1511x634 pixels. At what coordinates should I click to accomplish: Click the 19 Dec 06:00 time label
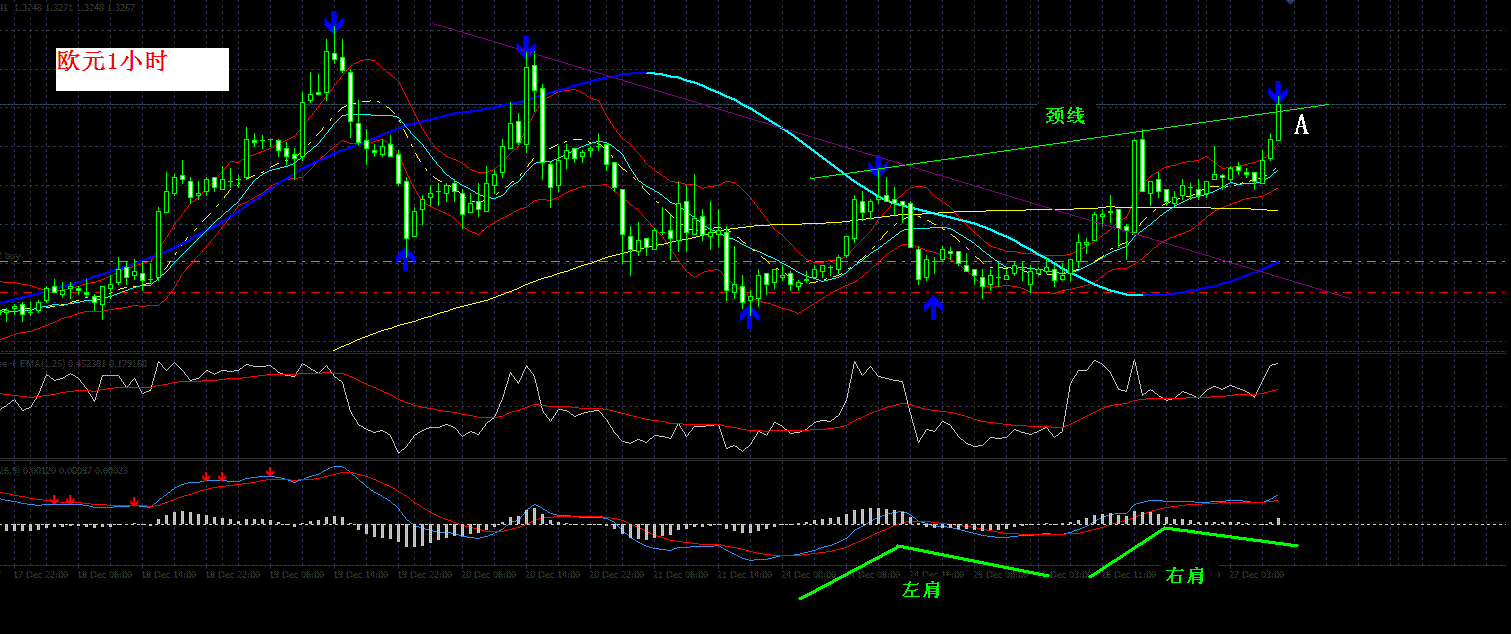(x=297, y=575)
